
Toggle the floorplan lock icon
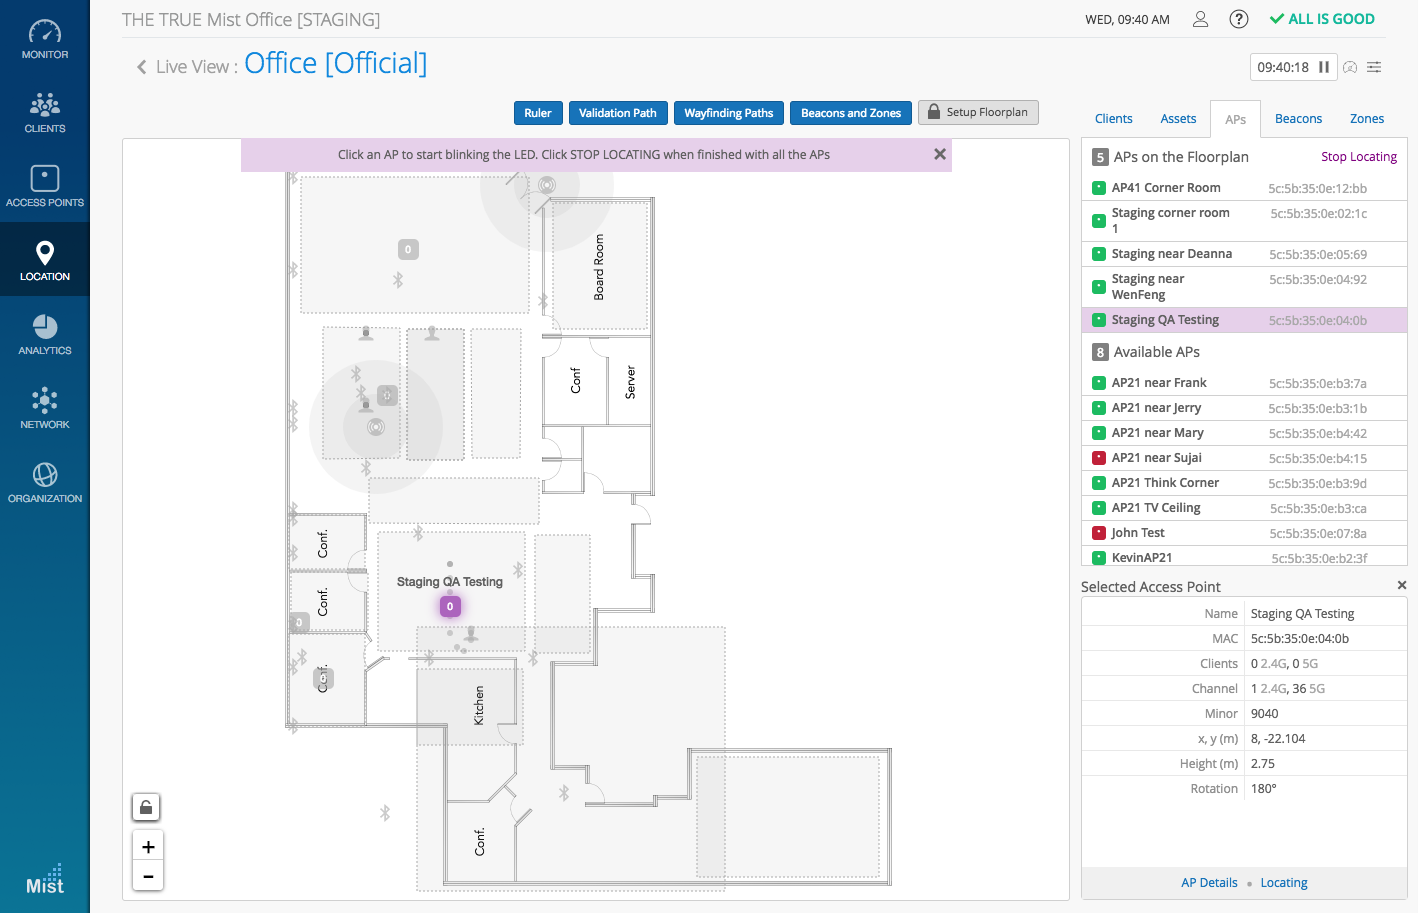pyautogui.click(x=146, y=807)
